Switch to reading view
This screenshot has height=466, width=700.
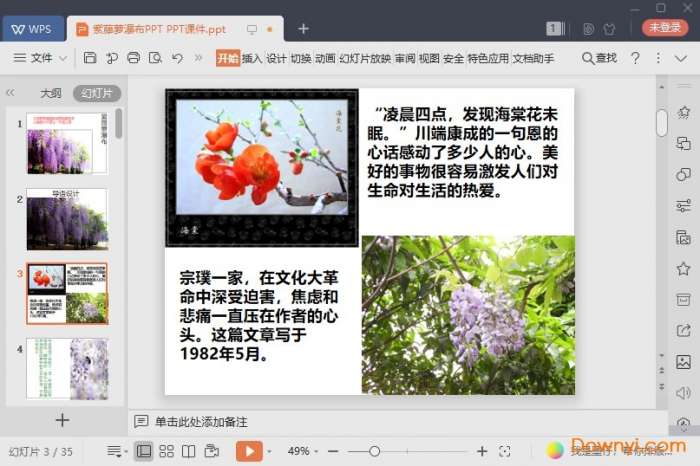[188, 451]
